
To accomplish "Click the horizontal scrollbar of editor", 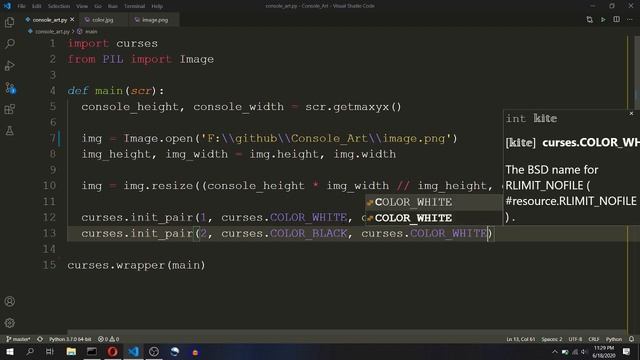I will pyautogui.click(x=347, y=332).
